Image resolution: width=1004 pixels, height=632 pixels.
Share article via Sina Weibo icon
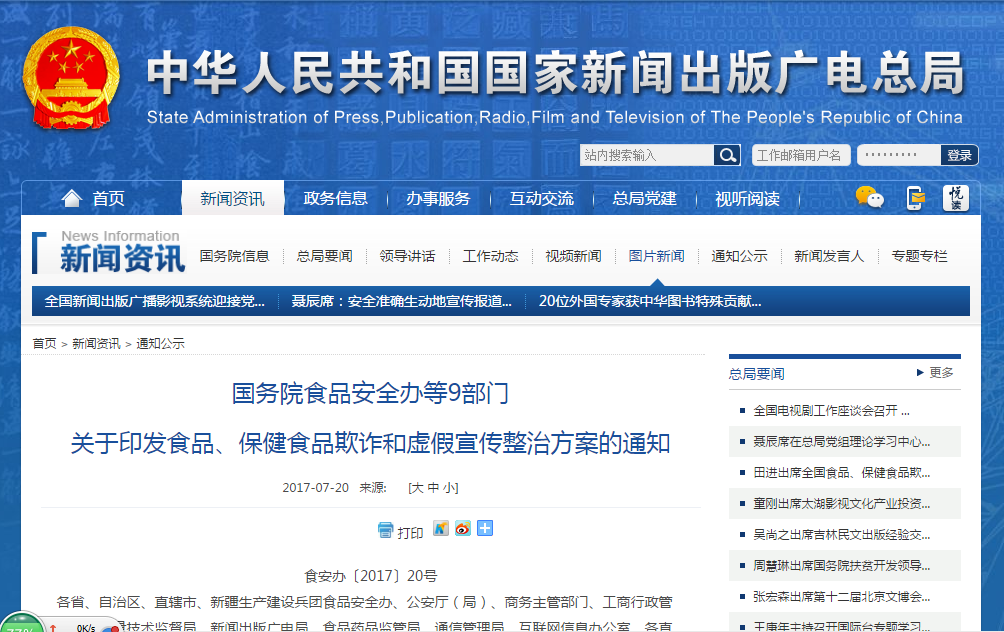coord(462,529)
